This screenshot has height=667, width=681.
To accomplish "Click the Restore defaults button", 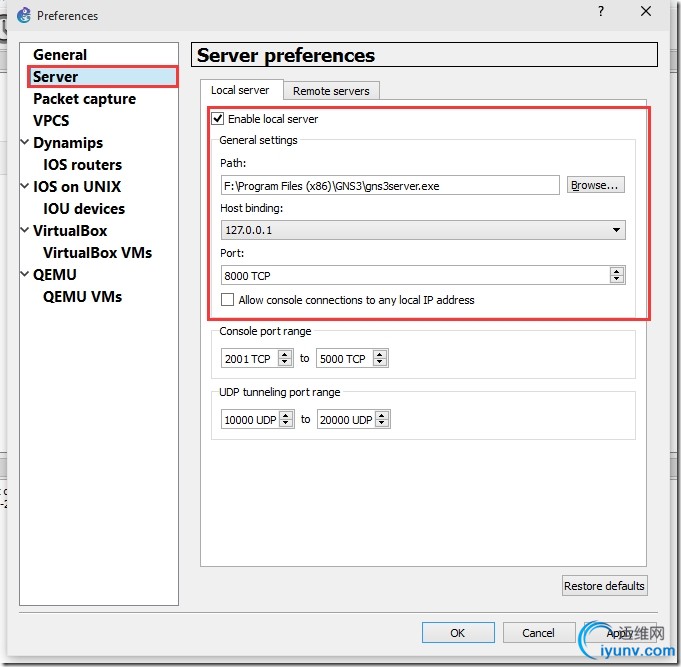I will tap(604, 586).
